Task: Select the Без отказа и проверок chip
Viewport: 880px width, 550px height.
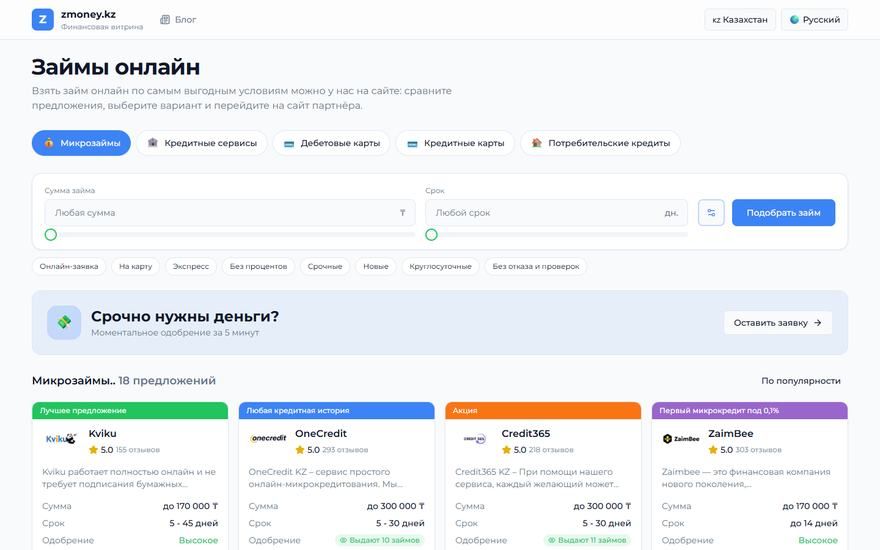Action: [535, 266]
